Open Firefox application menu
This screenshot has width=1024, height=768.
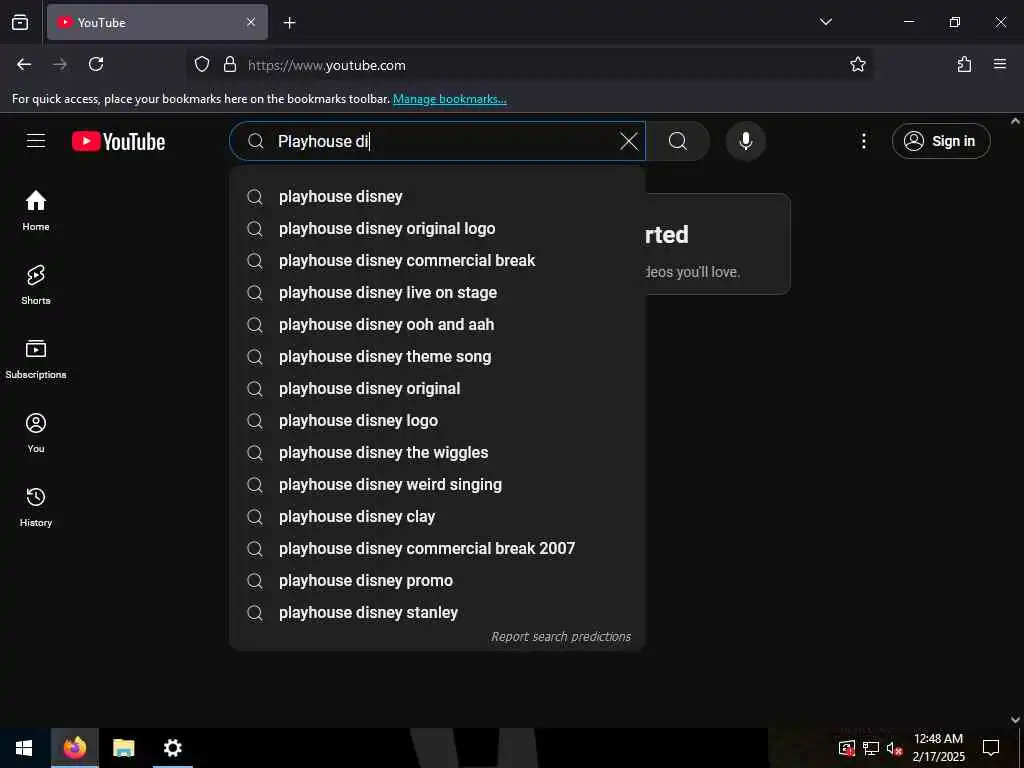pyautogui.click(x=1000, y=65)
